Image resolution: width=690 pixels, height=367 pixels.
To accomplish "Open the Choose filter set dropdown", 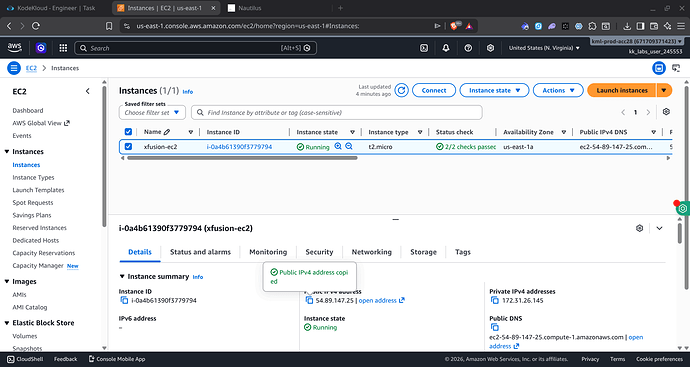I will click(x=152, y=113).
